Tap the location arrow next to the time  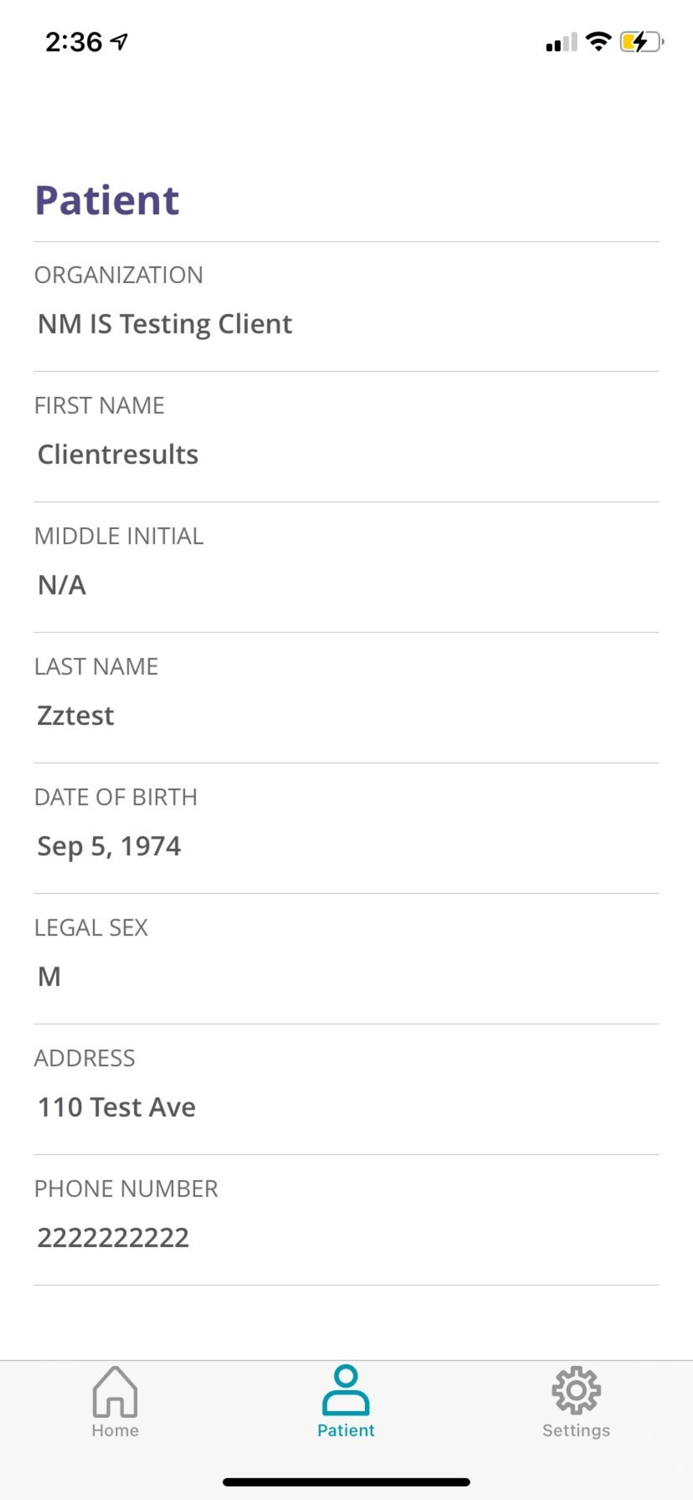tap(120, 40)
